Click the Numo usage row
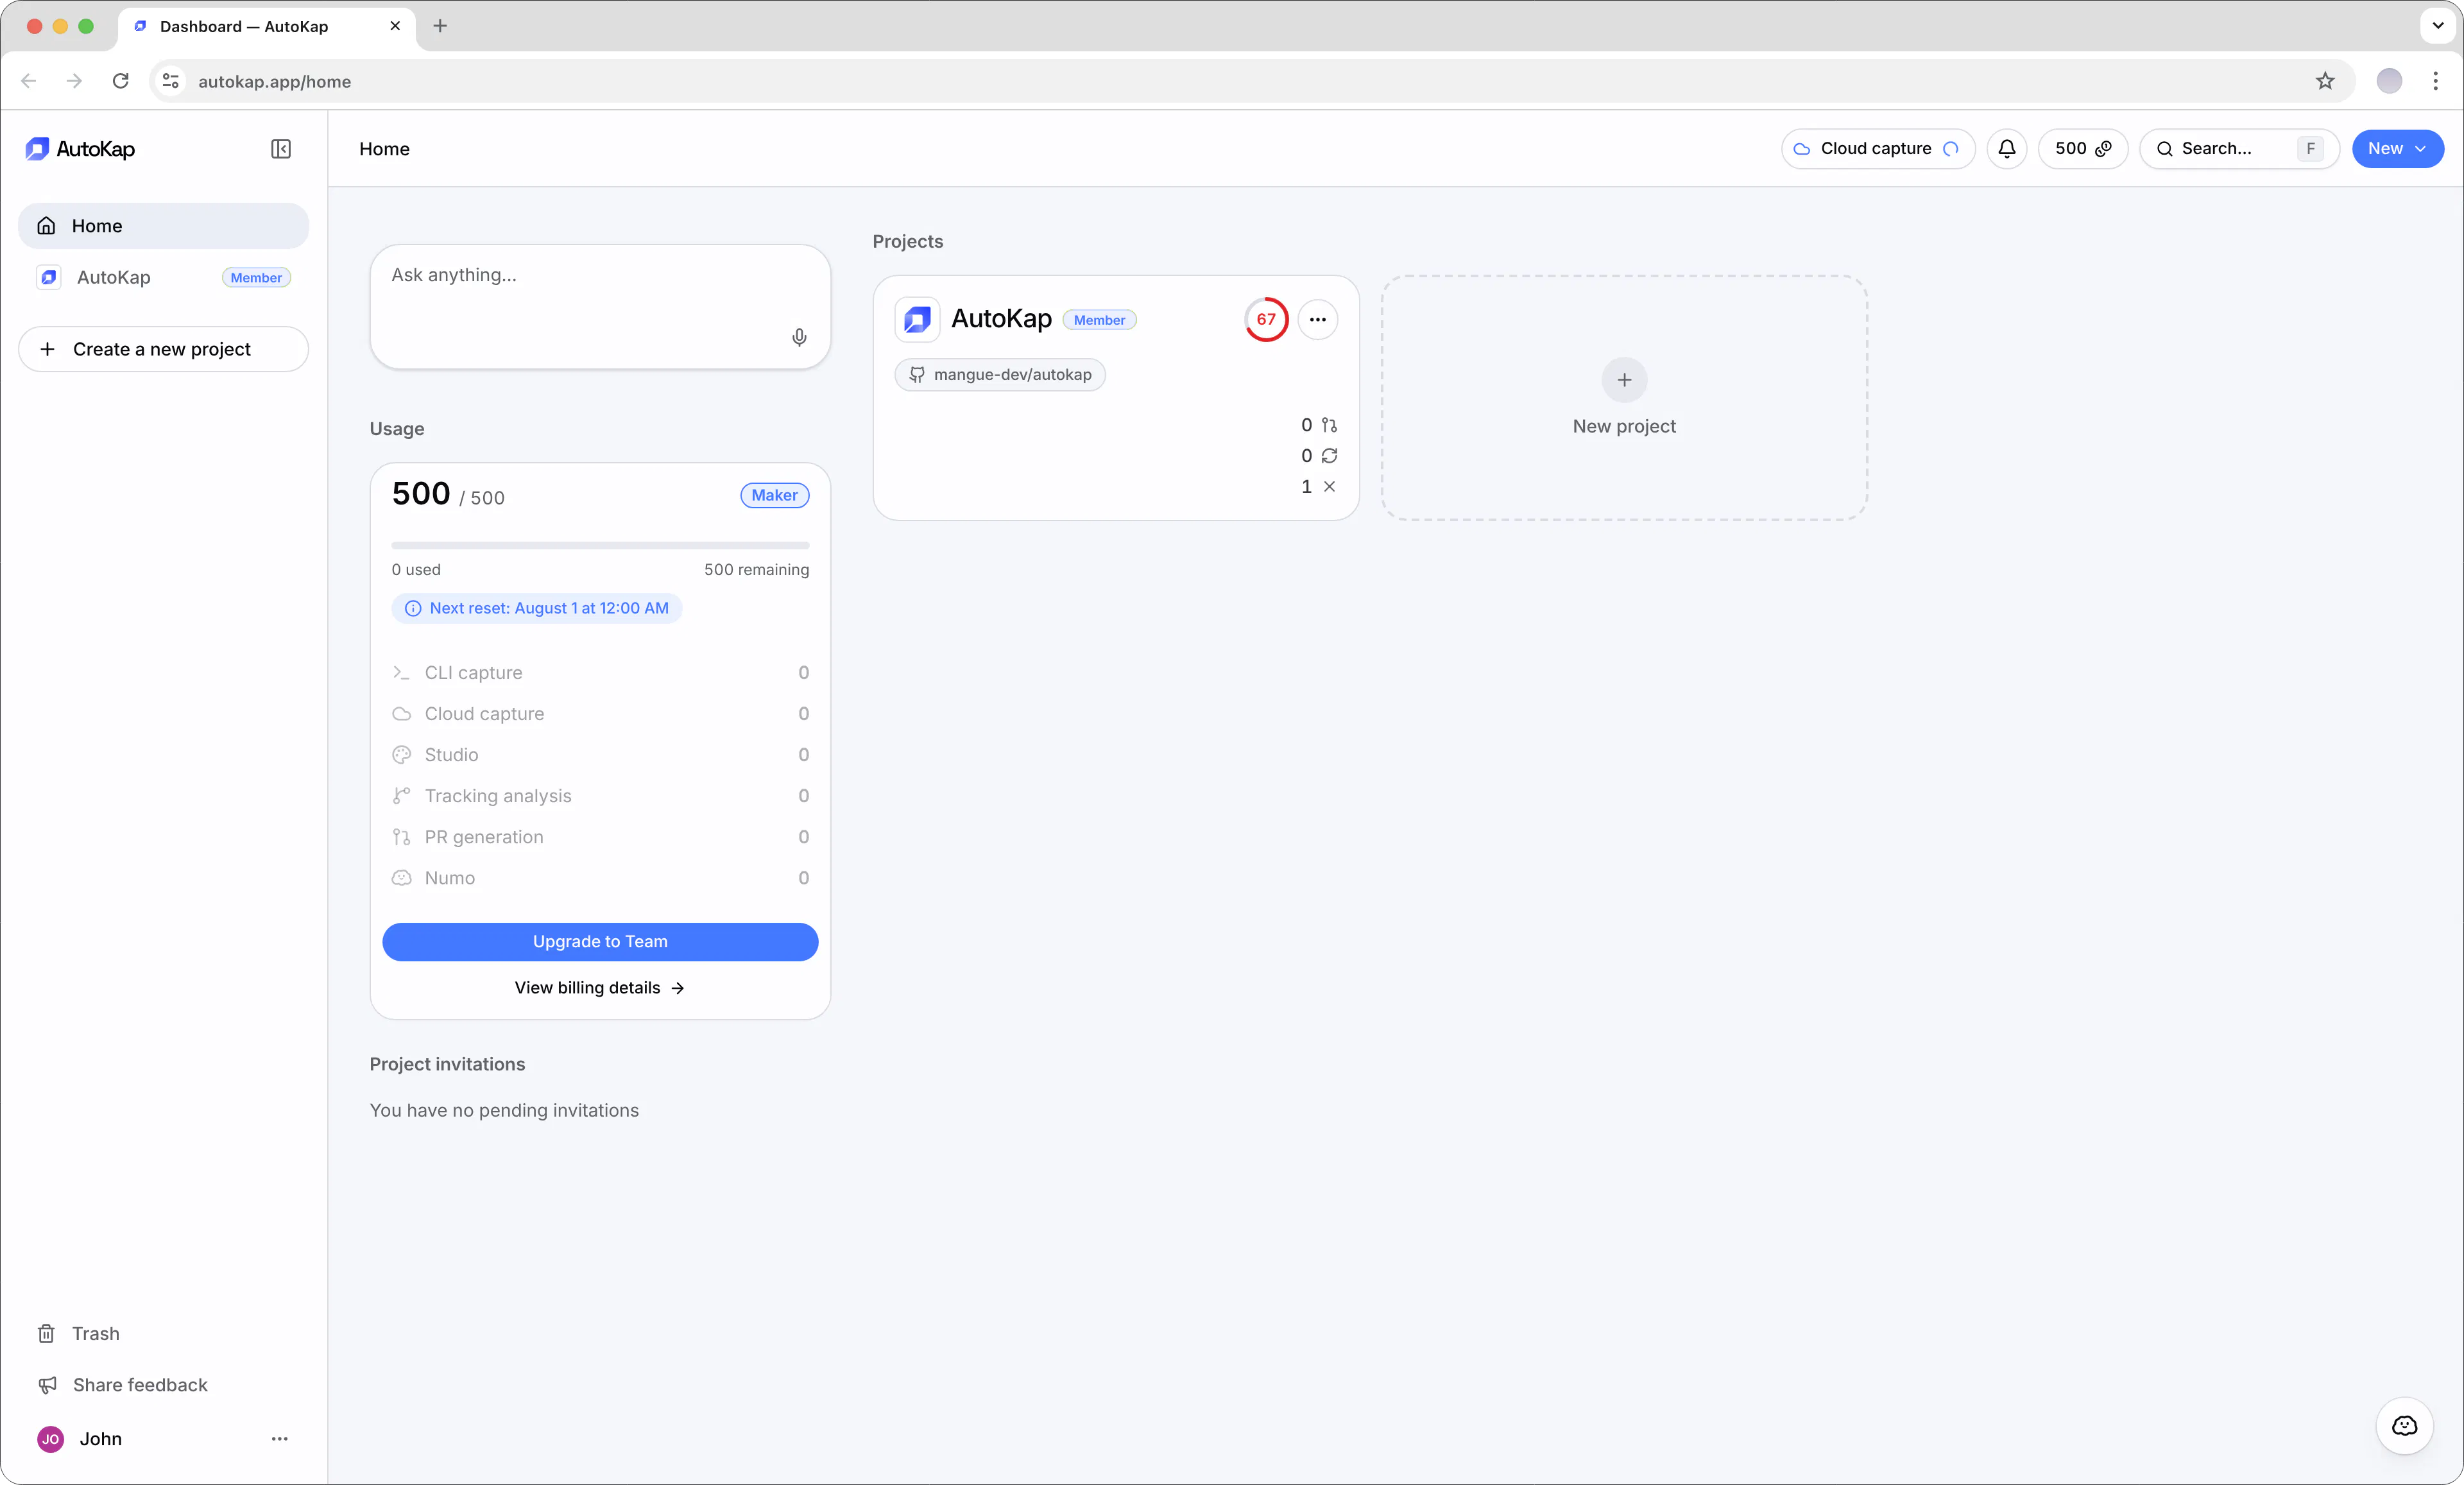This screenshot has width=2464, height=1485. [x=600, y=878]
